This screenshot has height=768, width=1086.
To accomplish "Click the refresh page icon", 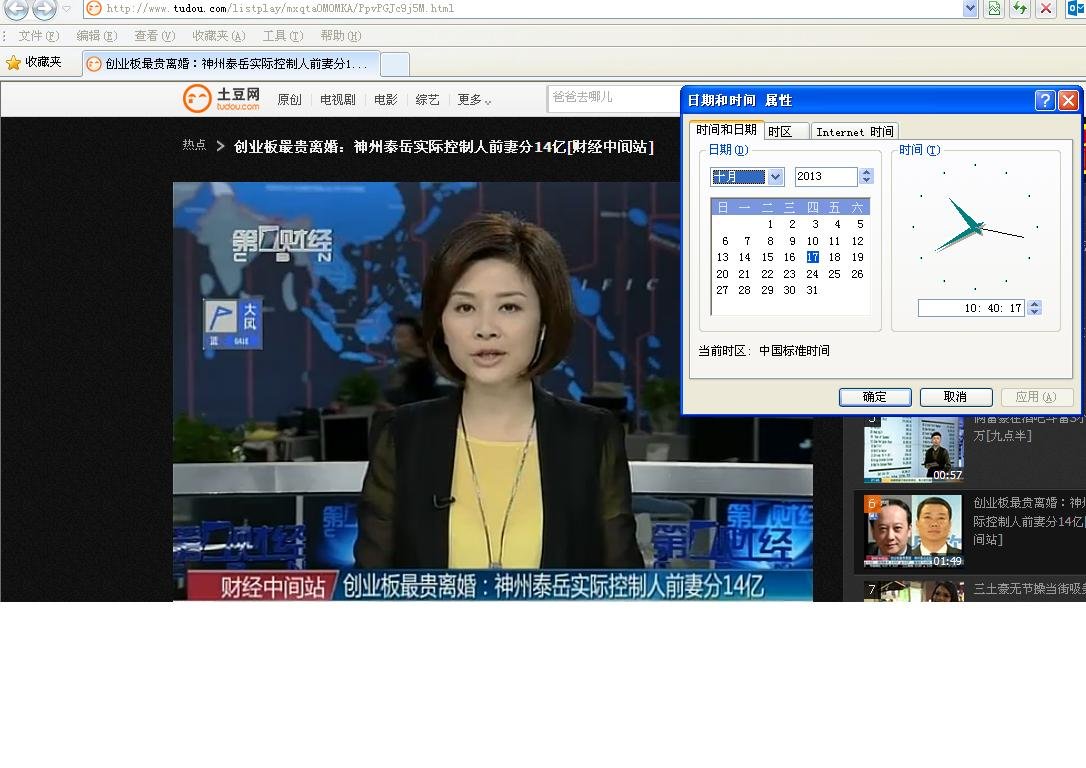I will pos(1019,10).
